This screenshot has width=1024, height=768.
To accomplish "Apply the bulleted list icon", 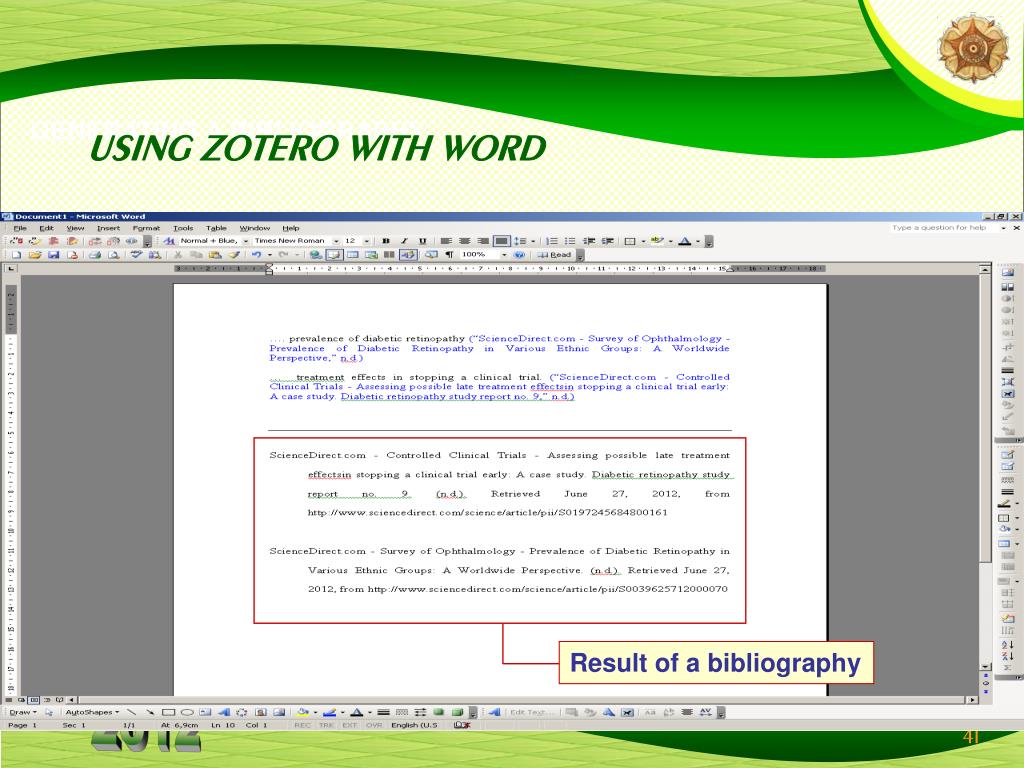I will [x=569, y=241].
